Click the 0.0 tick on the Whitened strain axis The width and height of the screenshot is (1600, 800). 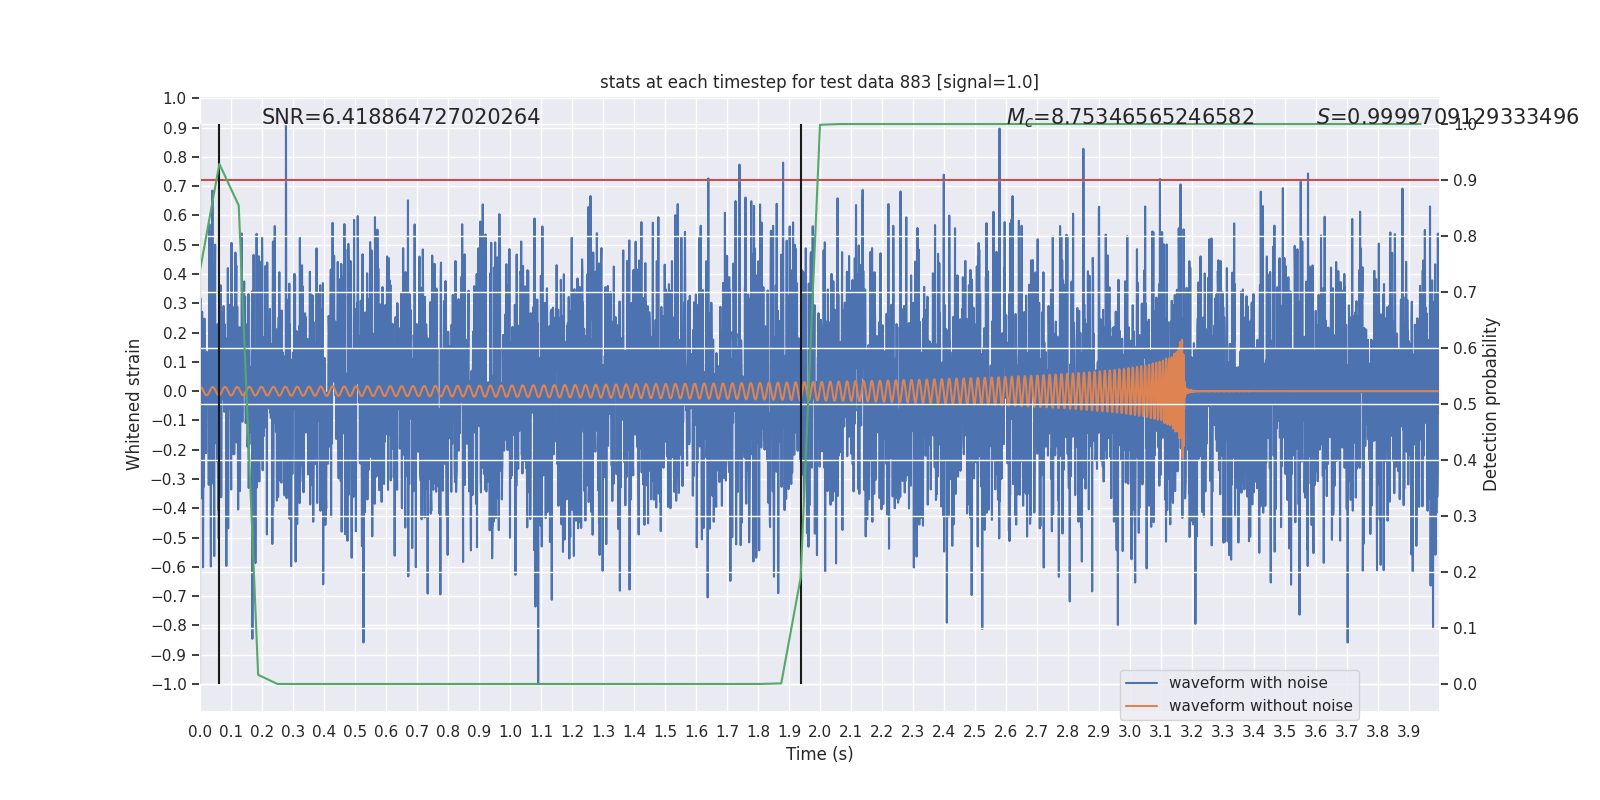coord(175,391)
